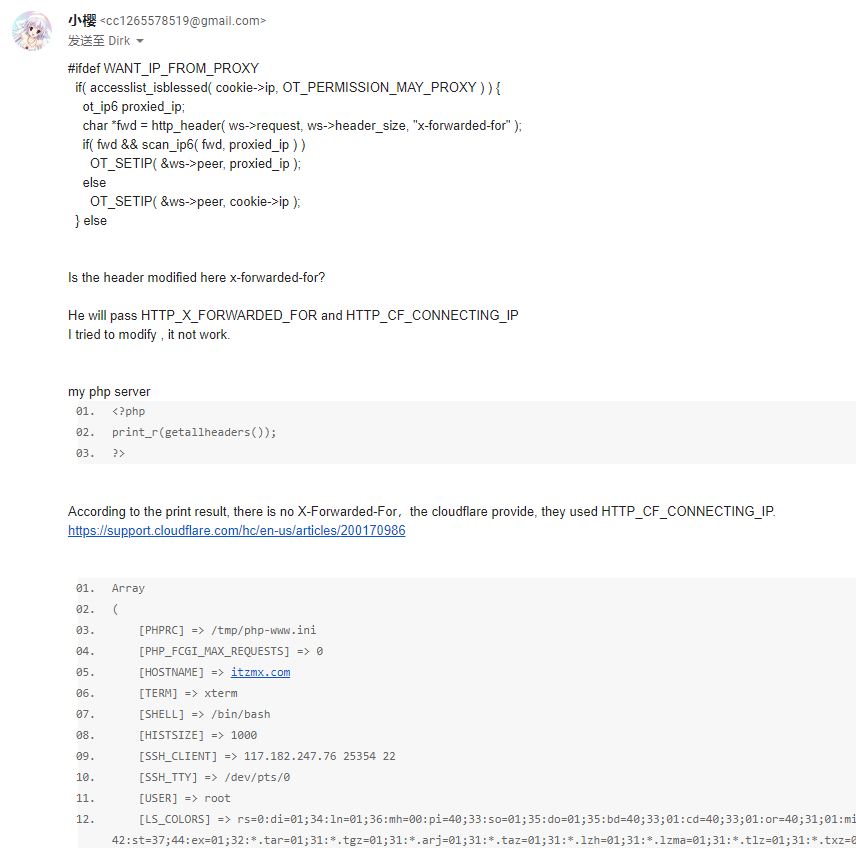Click the [SSH_CLIENT] output line
This screenshot has height=848, width=856.
pyautogui.click(x=267, y=756)
